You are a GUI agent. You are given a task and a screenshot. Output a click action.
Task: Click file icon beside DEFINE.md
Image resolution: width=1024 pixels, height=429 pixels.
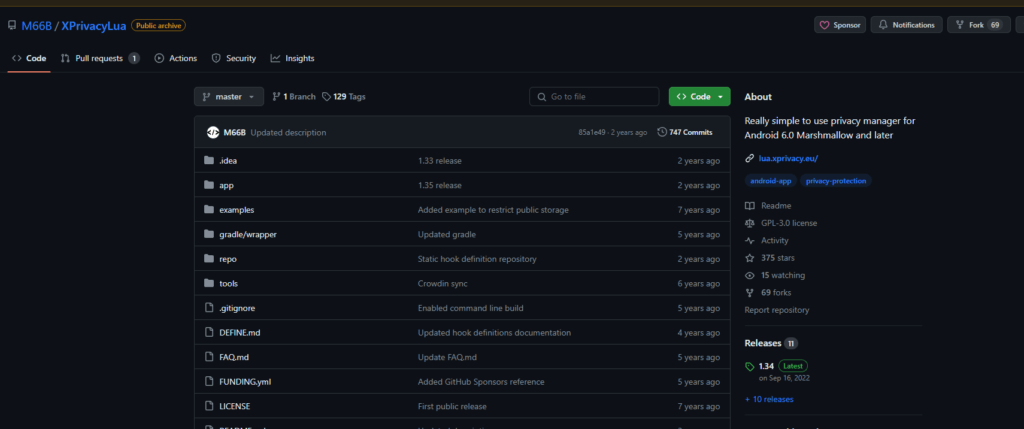(209, 332)
